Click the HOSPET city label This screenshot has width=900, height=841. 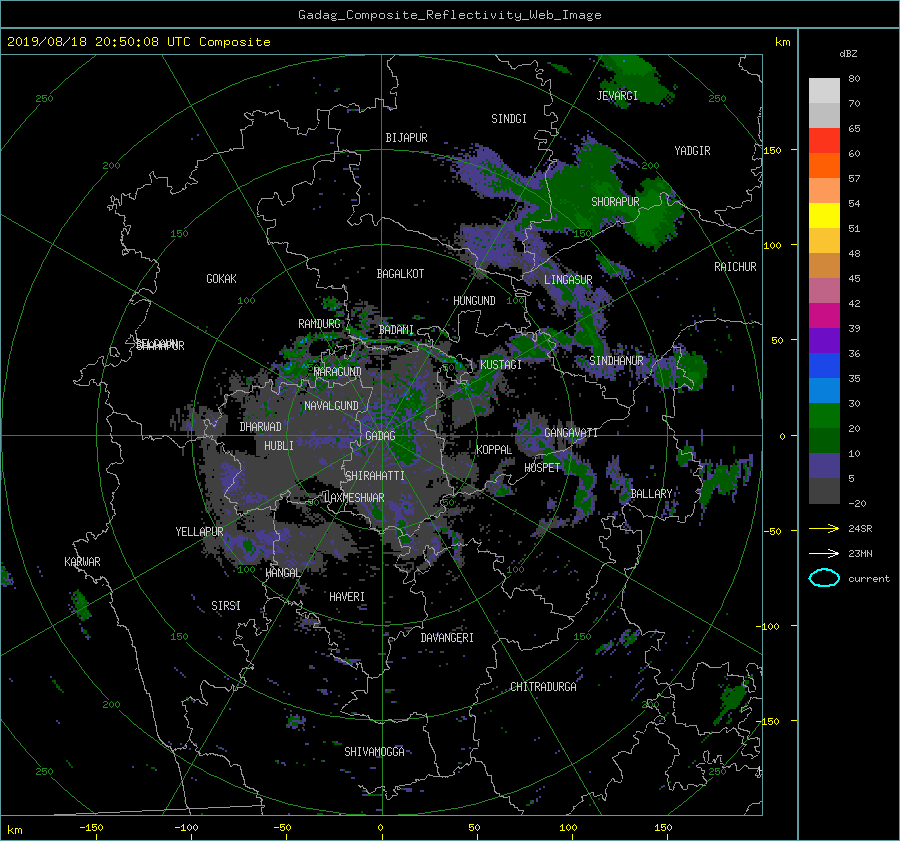click(542, 468)
